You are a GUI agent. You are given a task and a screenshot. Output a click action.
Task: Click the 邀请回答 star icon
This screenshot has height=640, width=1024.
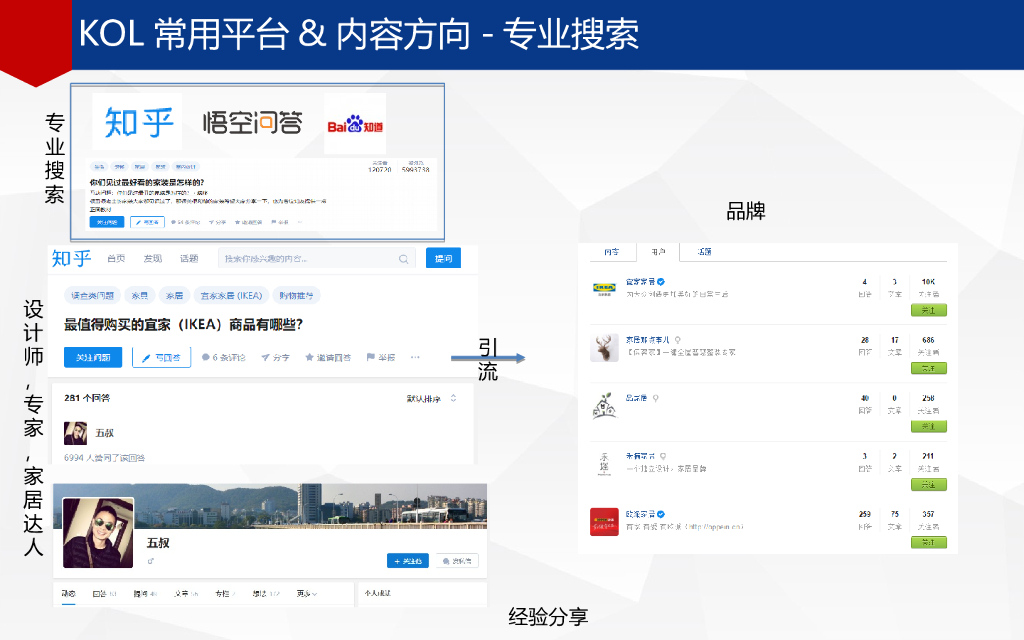click(x=310, y=357)
